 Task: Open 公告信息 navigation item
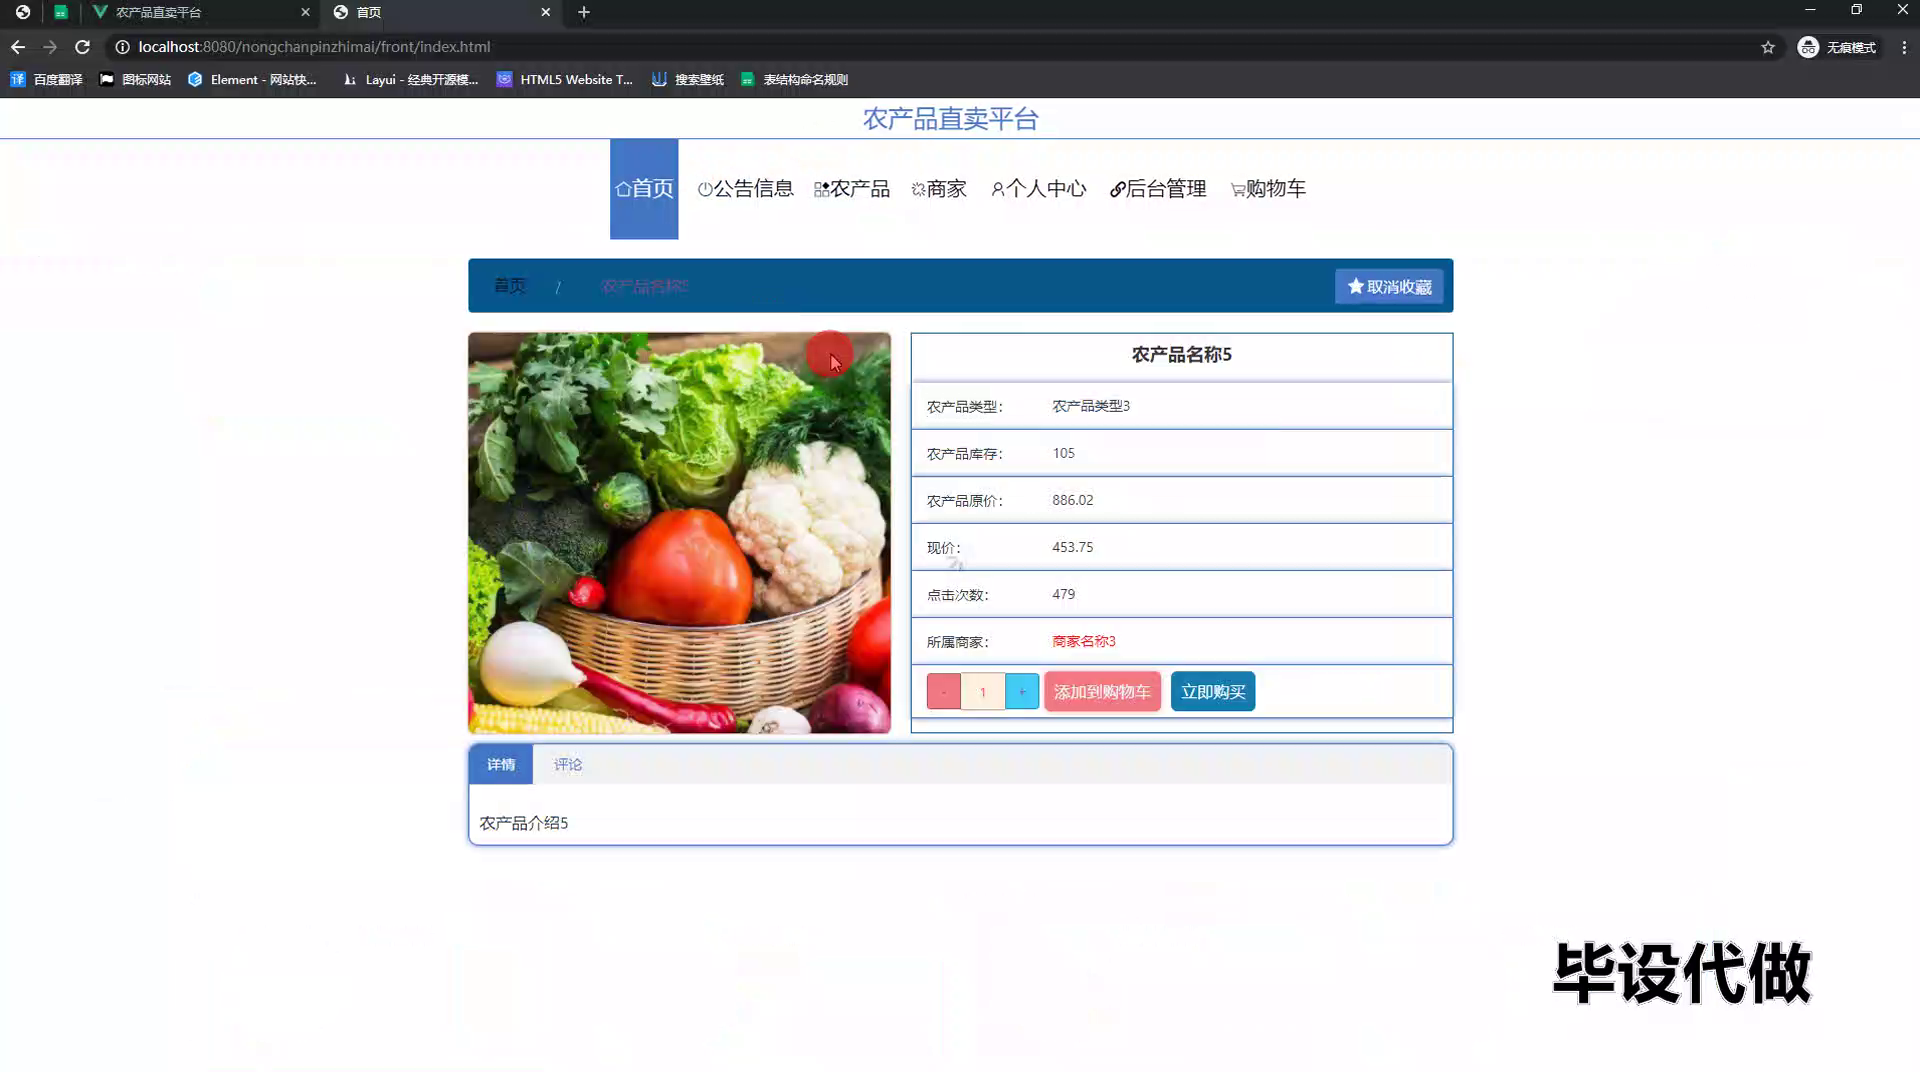[745, 189]
